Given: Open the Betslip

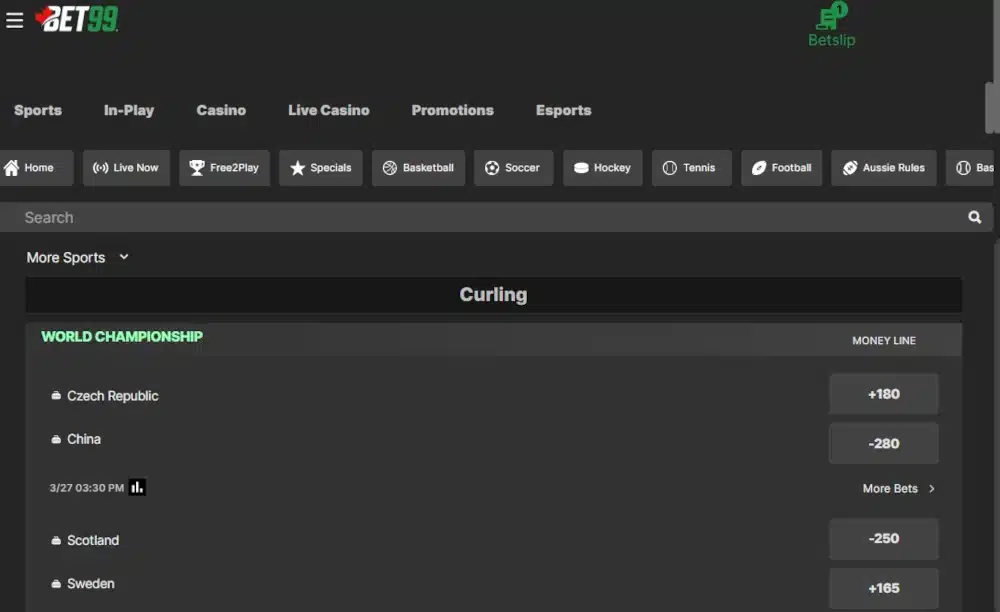Looking at the screenshot, I should click(x=830, y=24).
